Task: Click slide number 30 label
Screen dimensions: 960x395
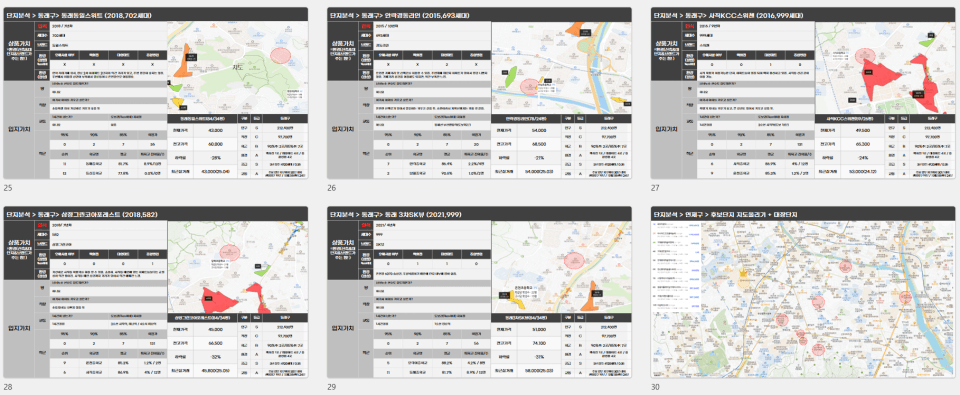Action: 655,387
